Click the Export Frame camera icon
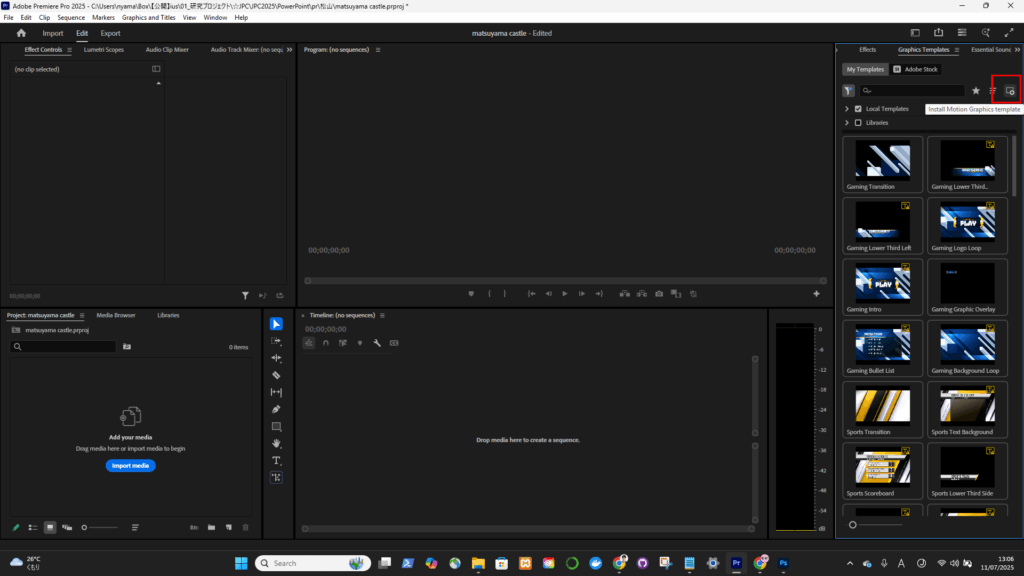Viewport: 1024px width, 576px height. pyautogui.click(x=659, y=294)
